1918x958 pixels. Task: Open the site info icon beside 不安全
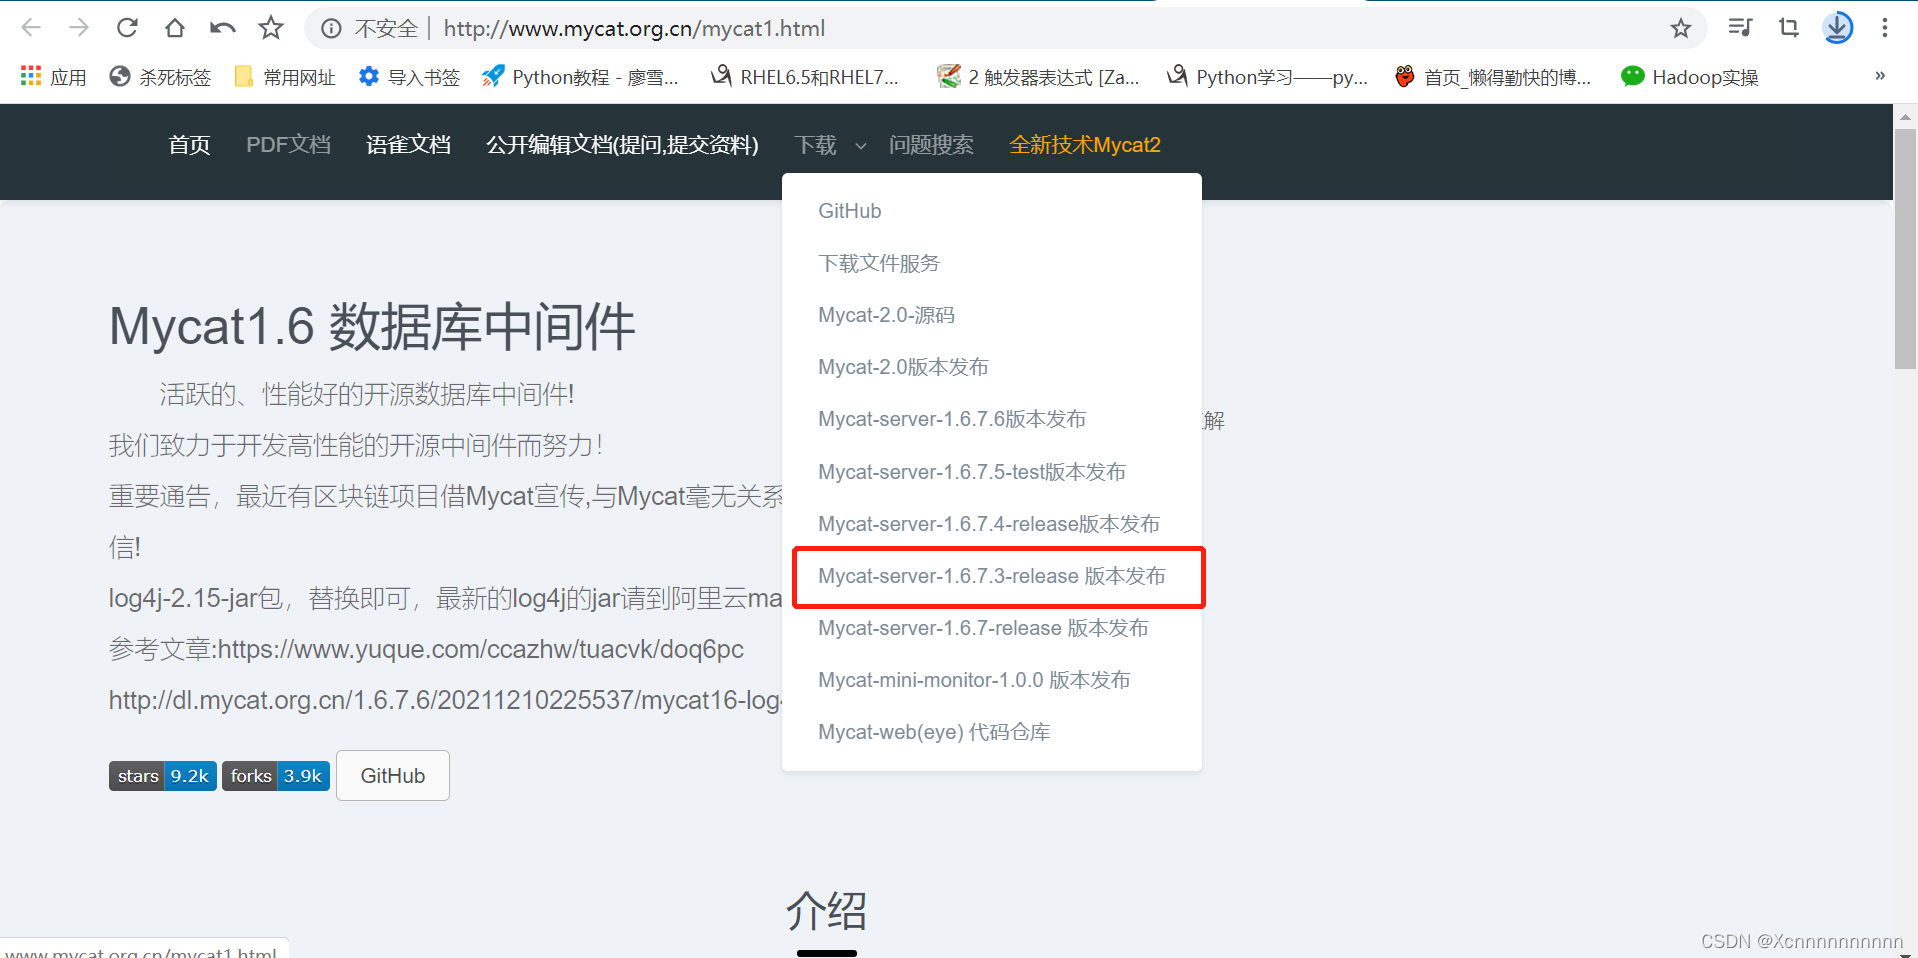point(331,29)
